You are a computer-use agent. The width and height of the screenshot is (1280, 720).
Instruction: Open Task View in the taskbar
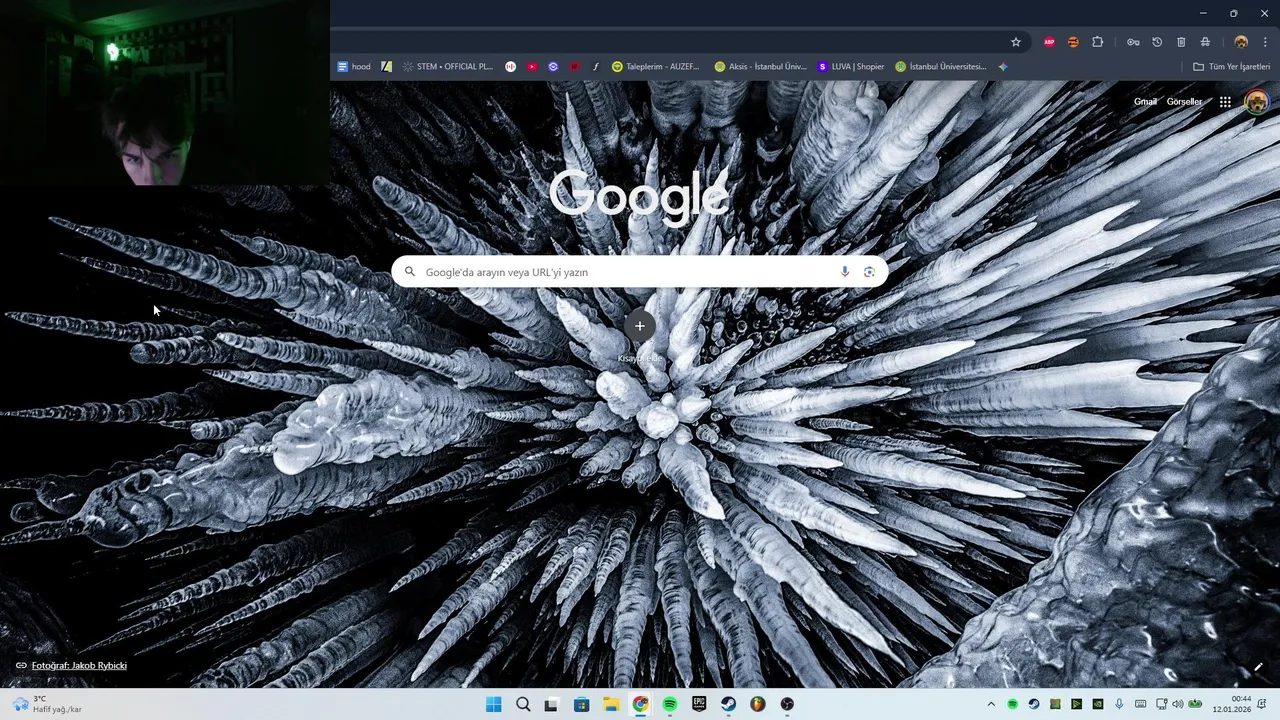coord(551,704)
